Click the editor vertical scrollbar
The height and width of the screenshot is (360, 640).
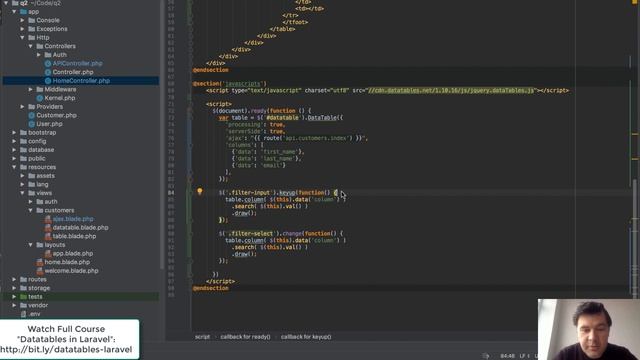[x=635, y=239]
